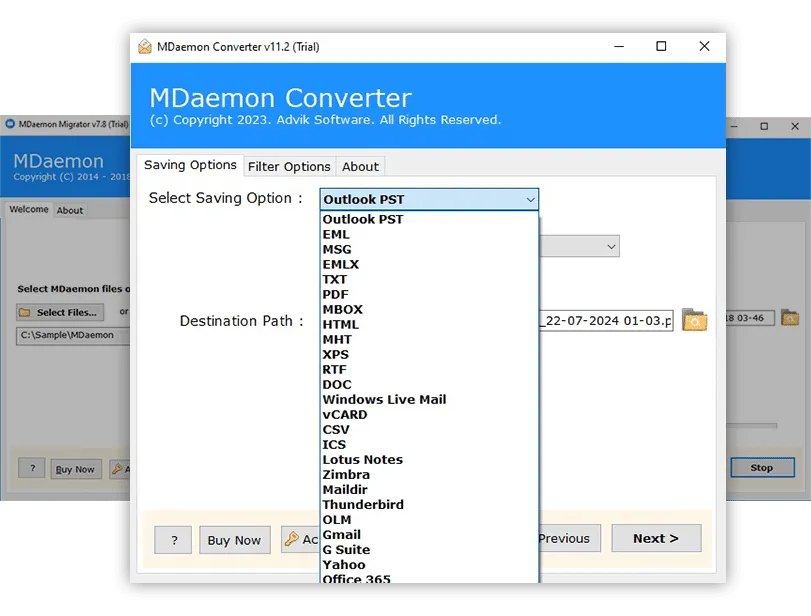The width and height of the screenshot is (811, 616).
Task: Click folder icon on Select Files button
Action: (x=24, y=312)
